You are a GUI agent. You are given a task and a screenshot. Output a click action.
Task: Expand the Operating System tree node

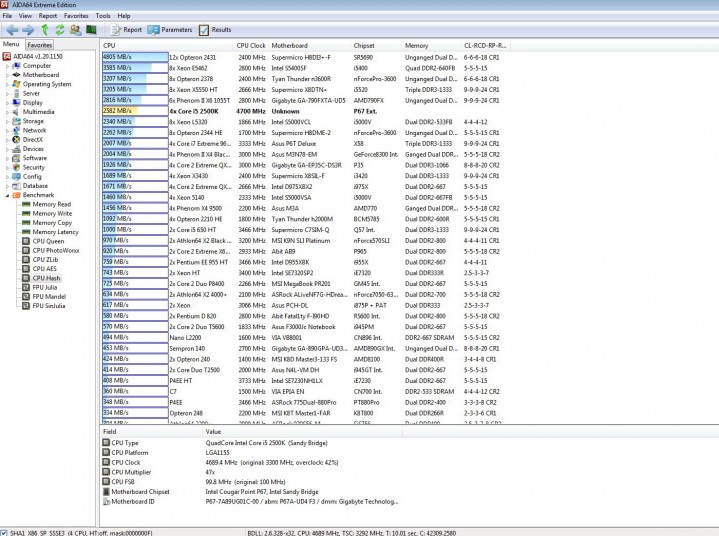[x=7, y=84]
